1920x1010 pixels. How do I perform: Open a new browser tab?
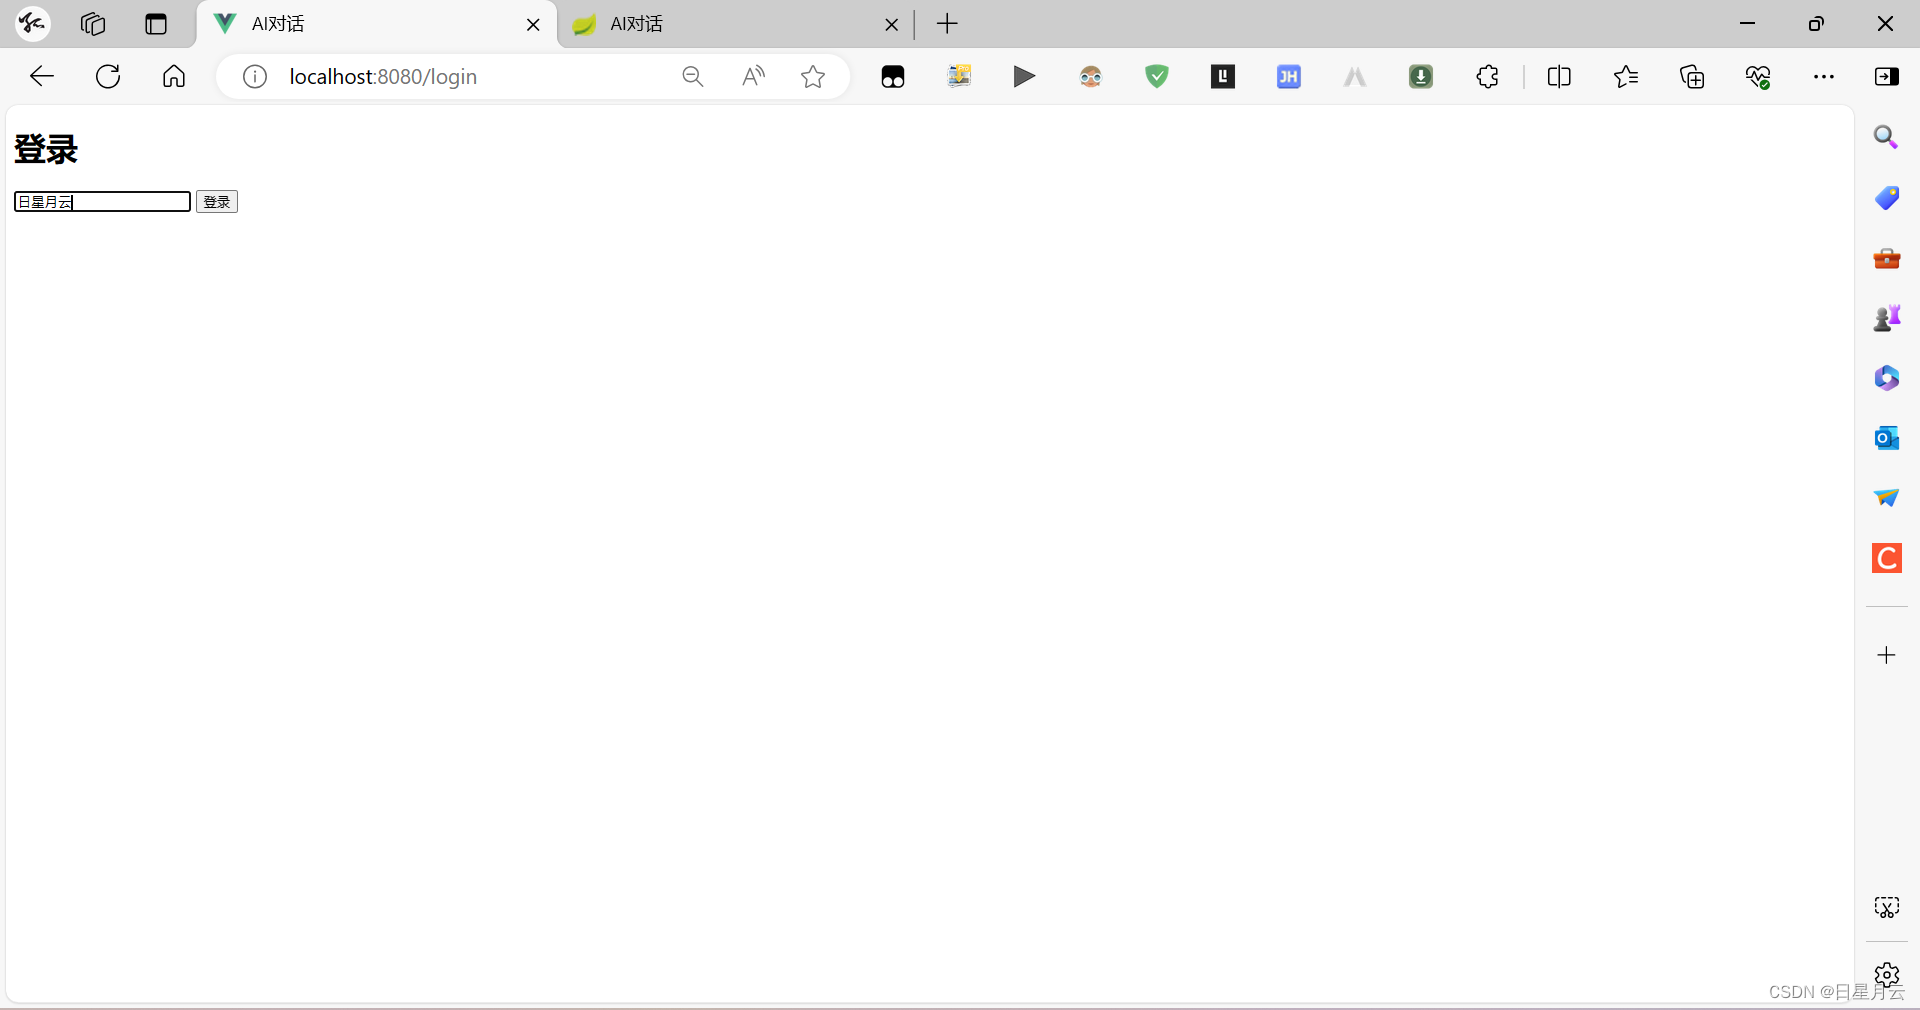947,24
